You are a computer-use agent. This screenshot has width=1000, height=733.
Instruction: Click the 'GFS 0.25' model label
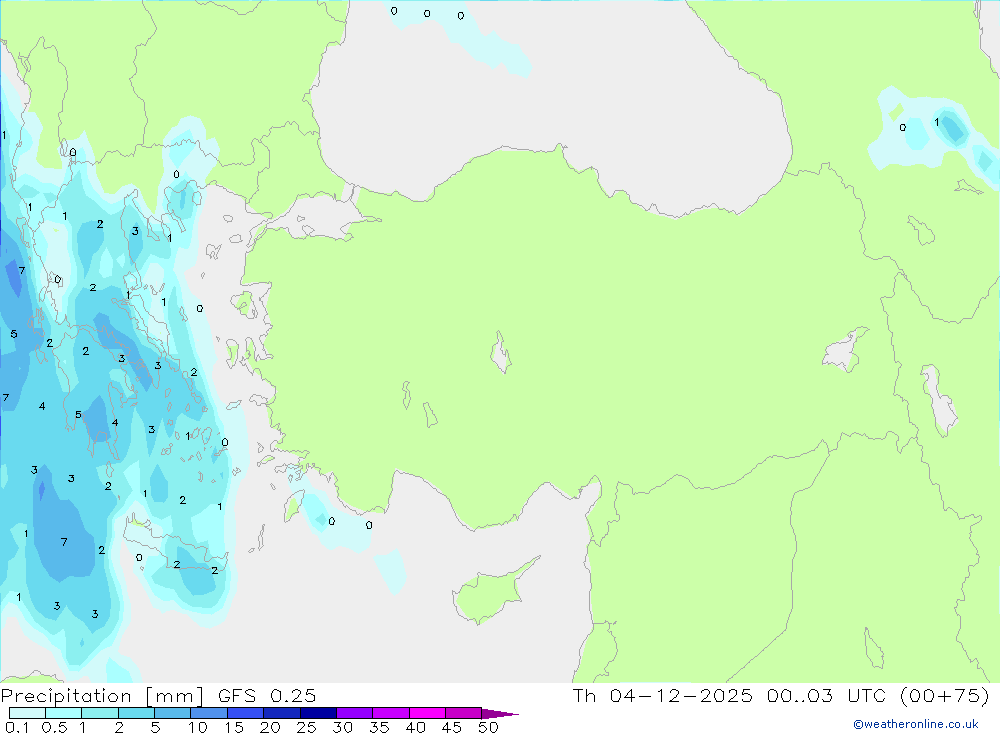click(267, 696)
